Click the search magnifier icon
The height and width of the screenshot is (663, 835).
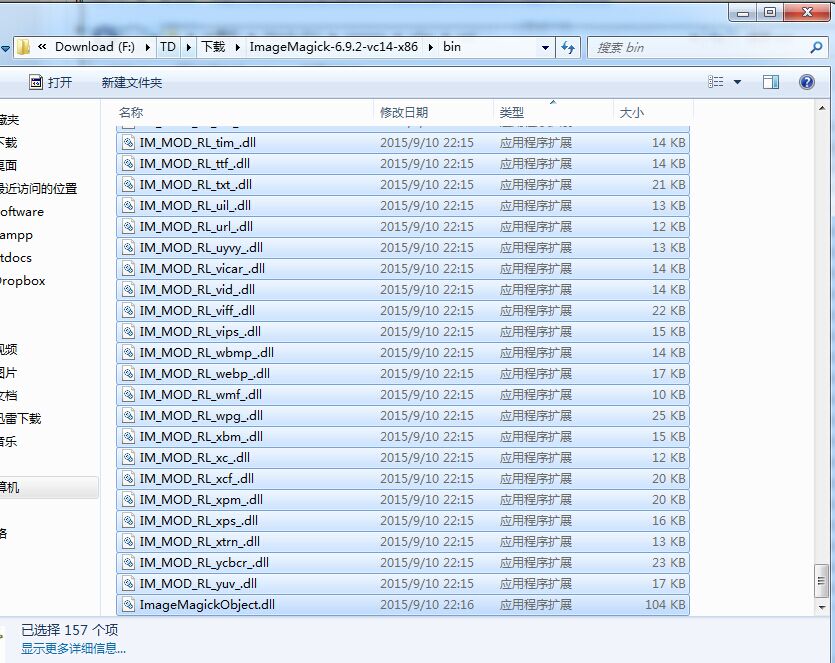point(816,48)
